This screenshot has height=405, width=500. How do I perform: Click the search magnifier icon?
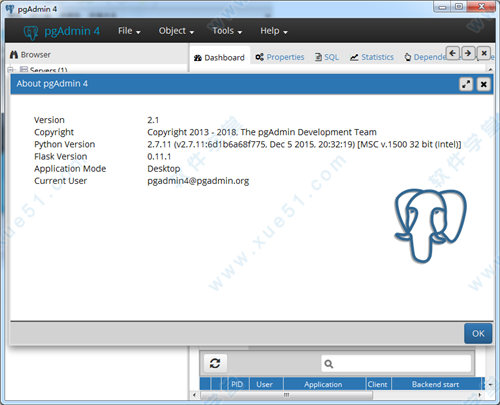pyautogui.click(x=329, y=364)
